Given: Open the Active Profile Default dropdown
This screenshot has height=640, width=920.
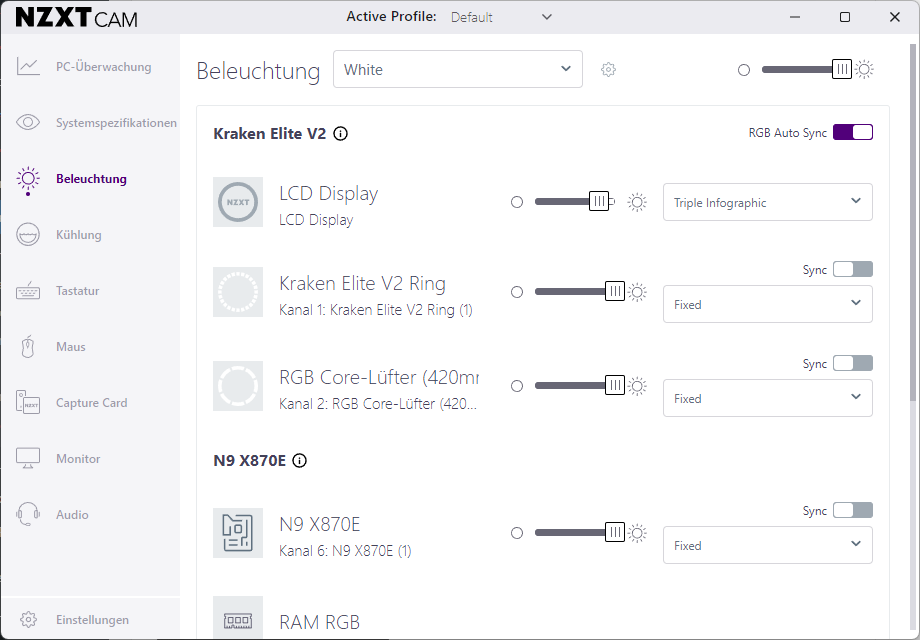Looking at the screenshot, I should pyautogui.click(x=501, y=17).
